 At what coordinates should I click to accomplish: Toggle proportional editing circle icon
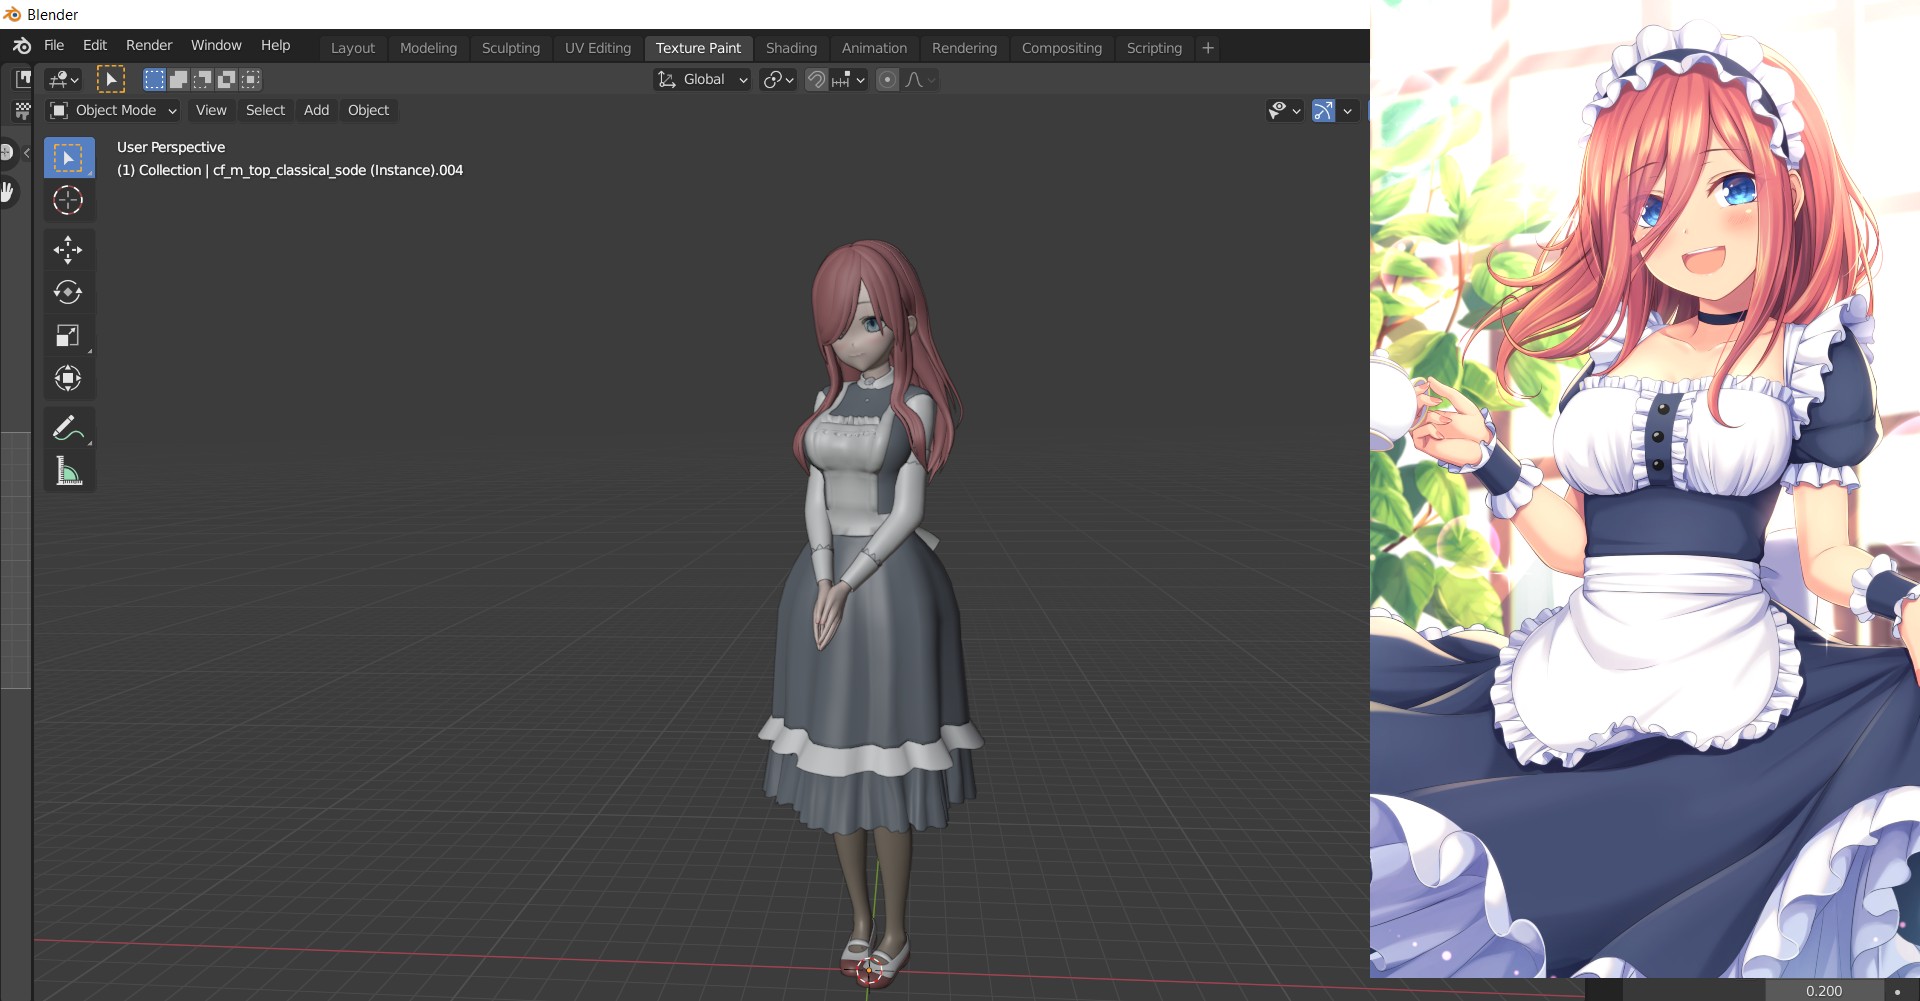(x=887, y=79)
